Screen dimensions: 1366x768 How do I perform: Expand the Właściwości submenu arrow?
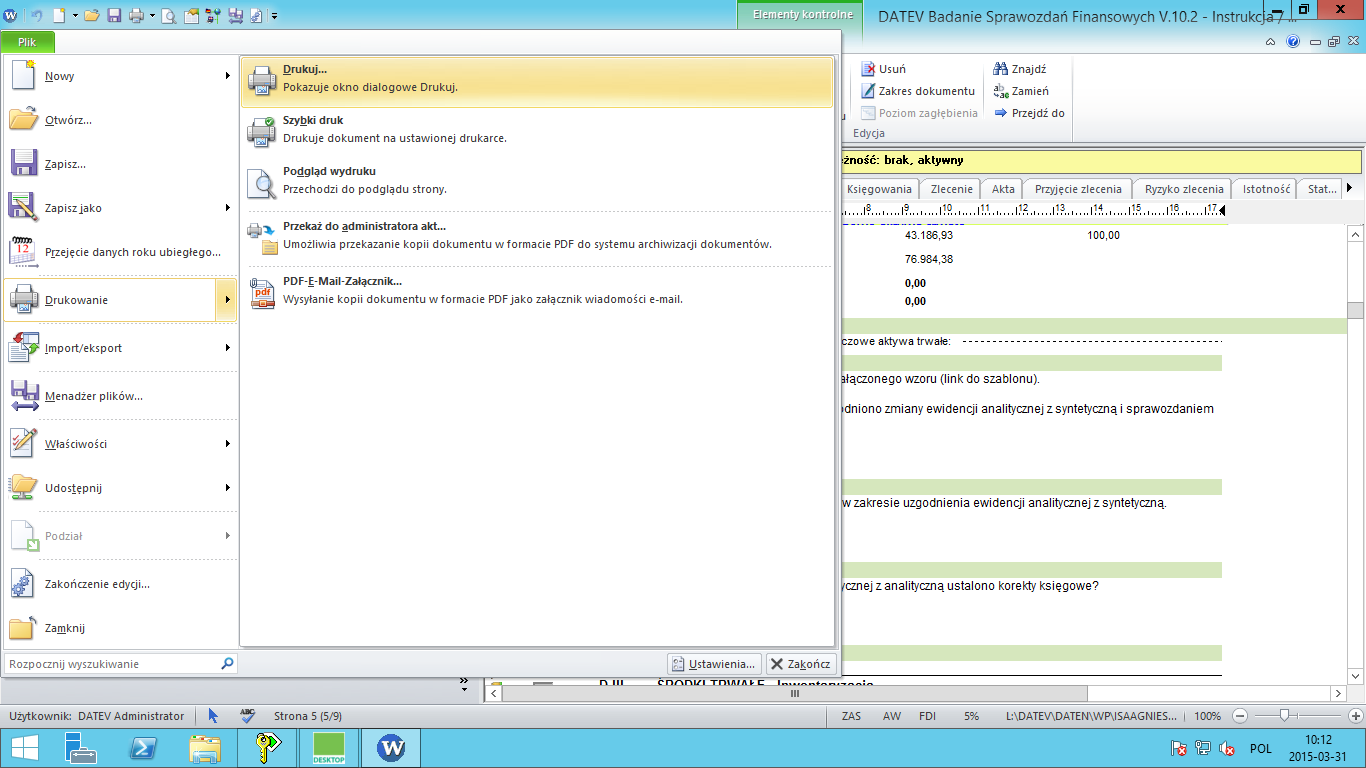(227, 444)
